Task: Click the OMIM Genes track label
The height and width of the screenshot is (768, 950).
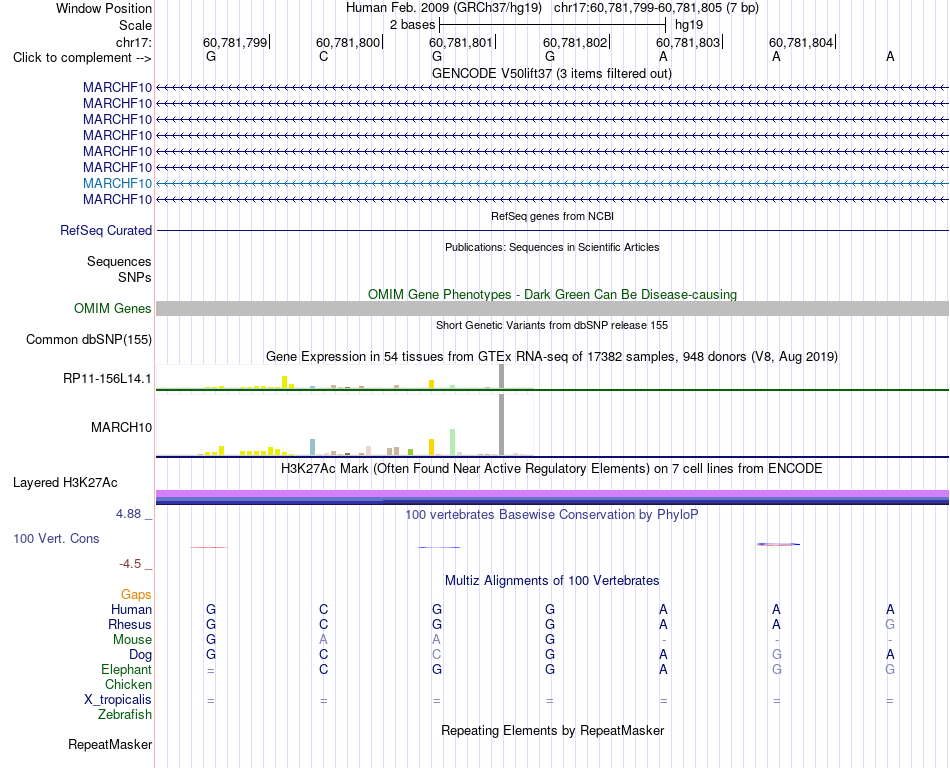Action: pos(113,308)
